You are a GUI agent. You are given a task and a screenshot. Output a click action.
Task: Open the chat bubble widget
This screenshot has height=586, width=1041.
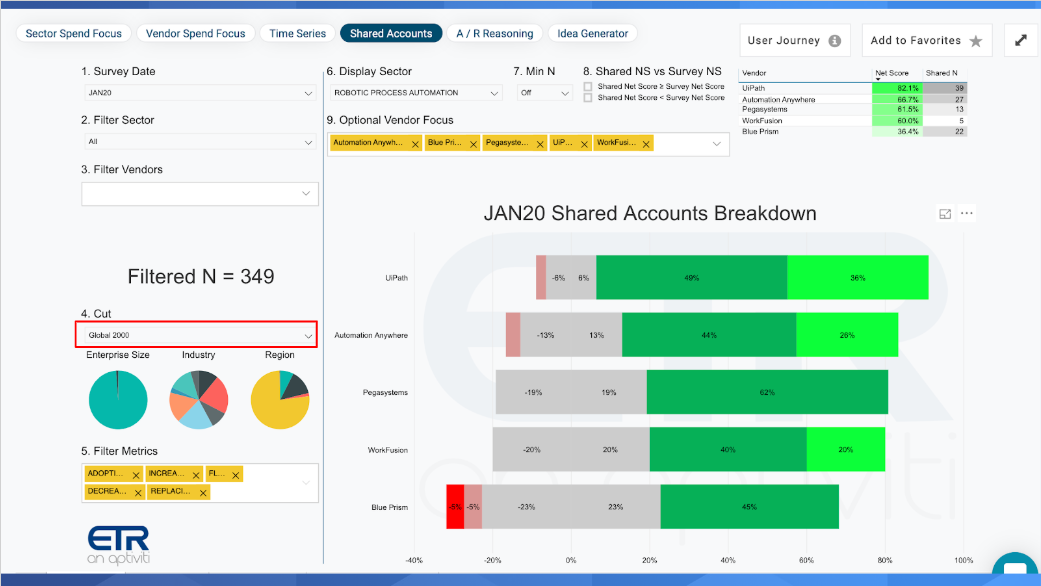point(1016,568)
